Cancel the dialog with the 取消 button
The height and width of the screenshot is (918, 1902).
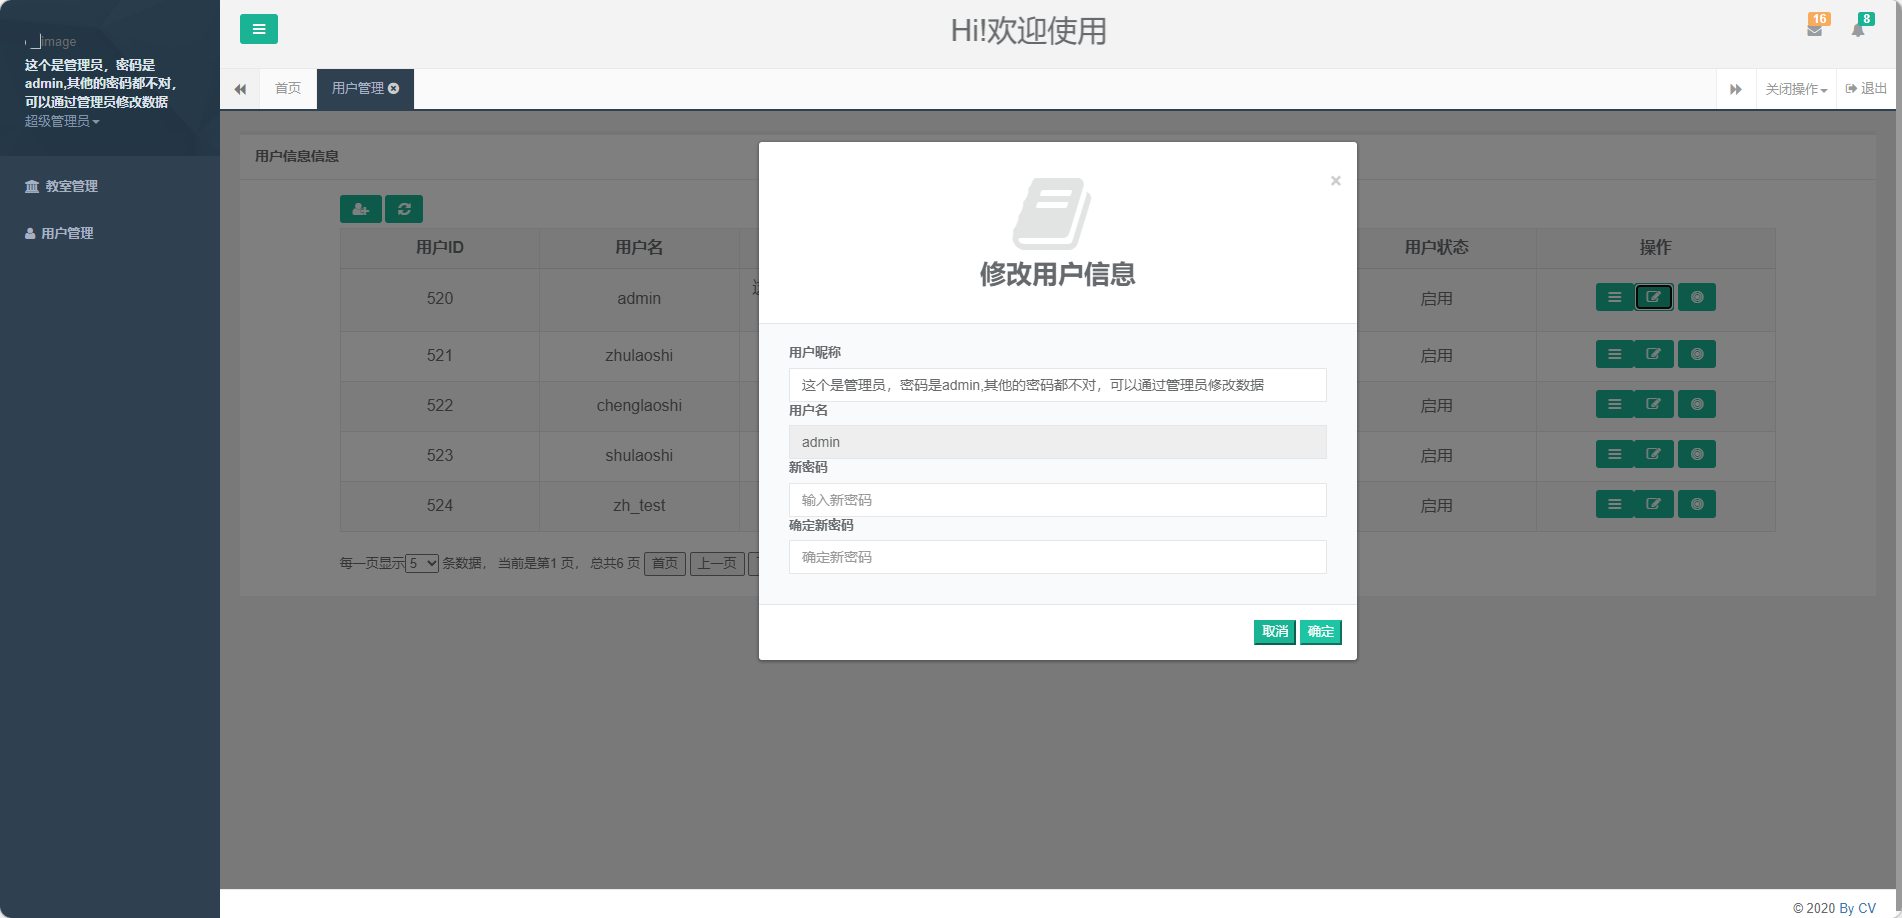click(1274, 632)
